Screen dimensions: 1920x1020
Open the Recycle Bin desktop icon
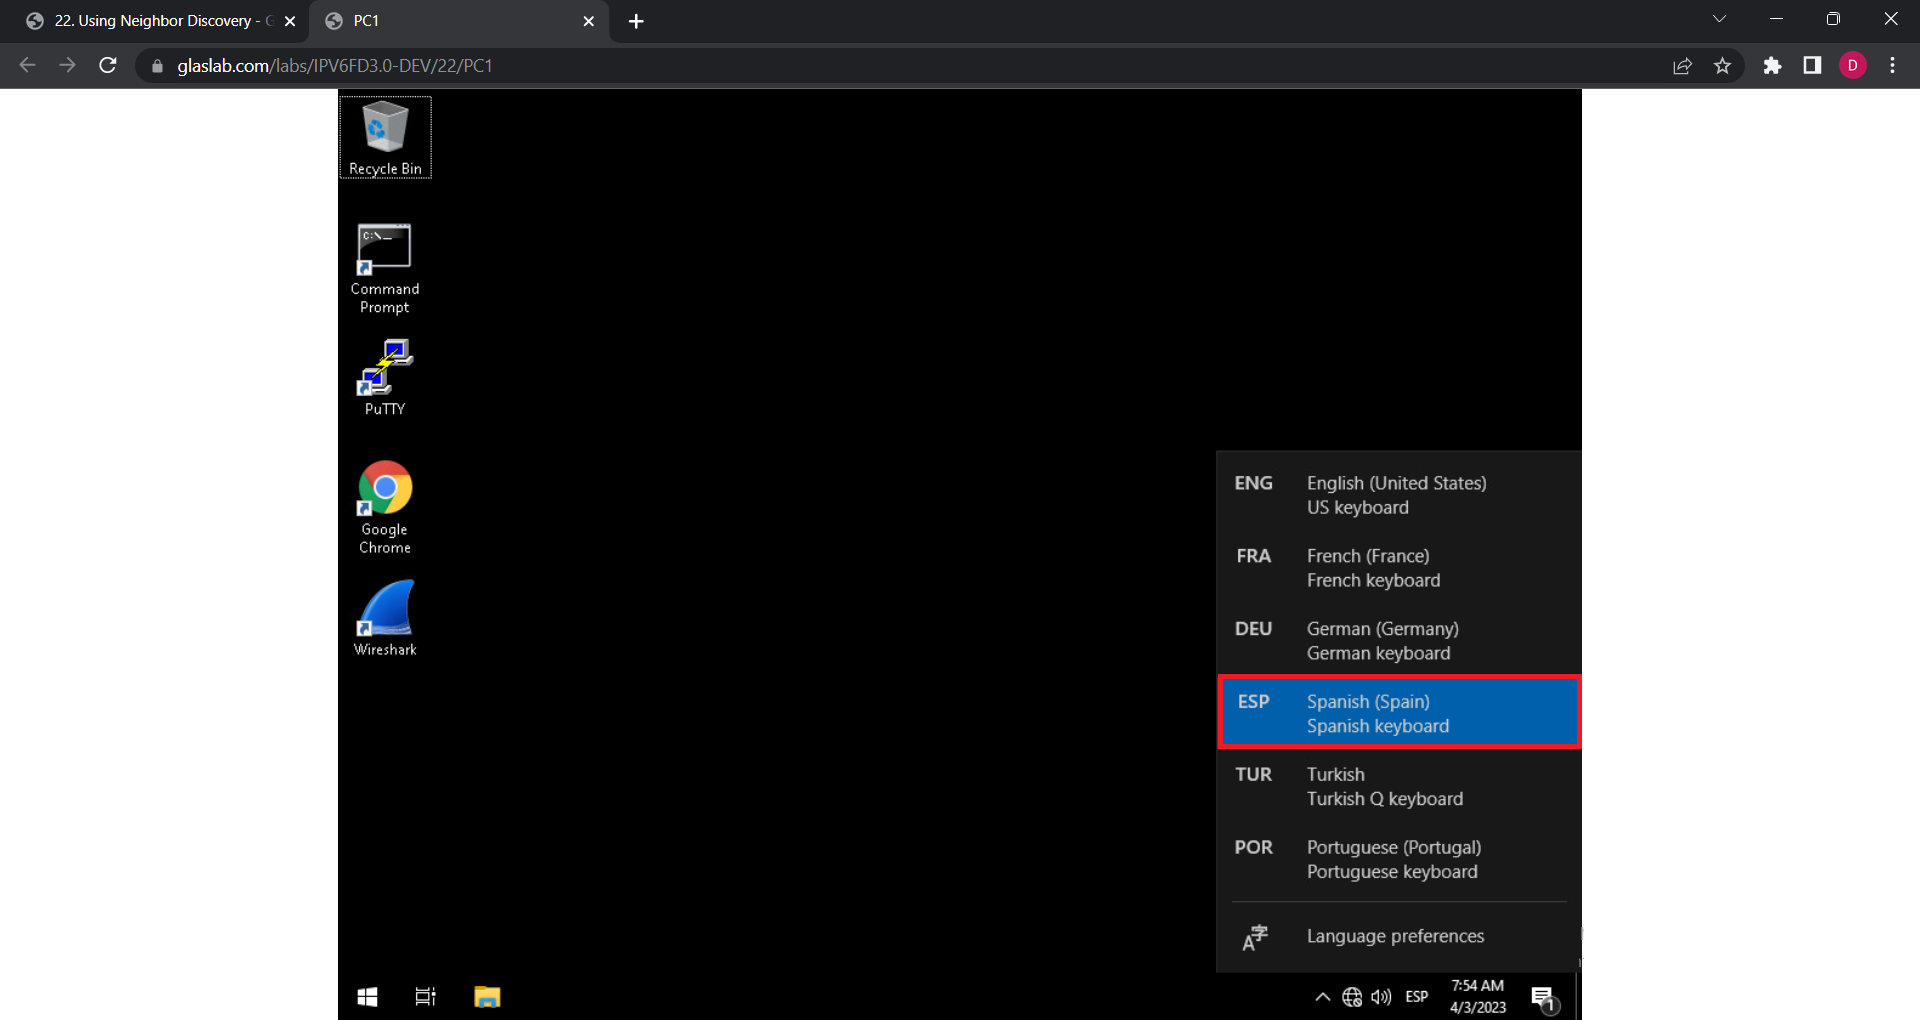[385, 137]
